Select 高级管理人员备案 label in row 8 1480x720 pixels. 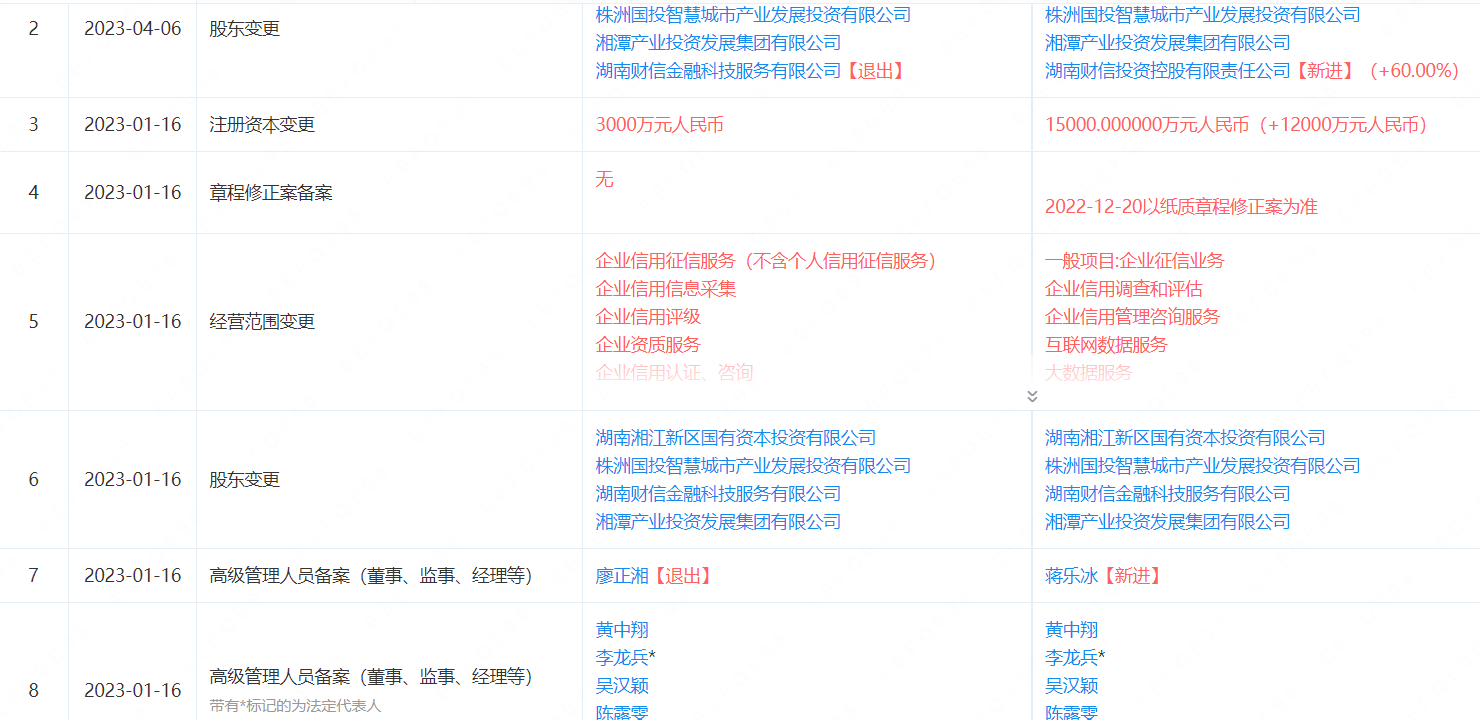[x=371, y=678]
